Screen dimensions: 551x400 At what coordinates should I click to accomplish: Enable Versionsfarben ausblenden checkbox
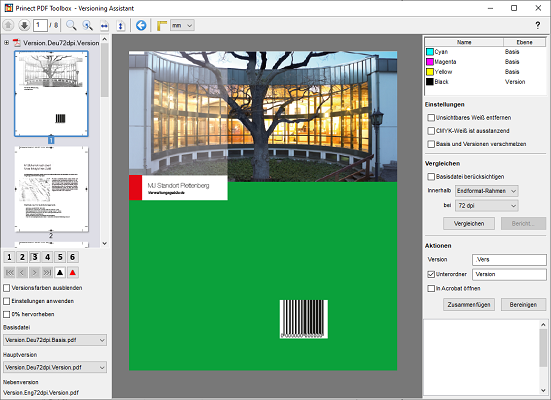pyautogui.click(x=7, y=288)
